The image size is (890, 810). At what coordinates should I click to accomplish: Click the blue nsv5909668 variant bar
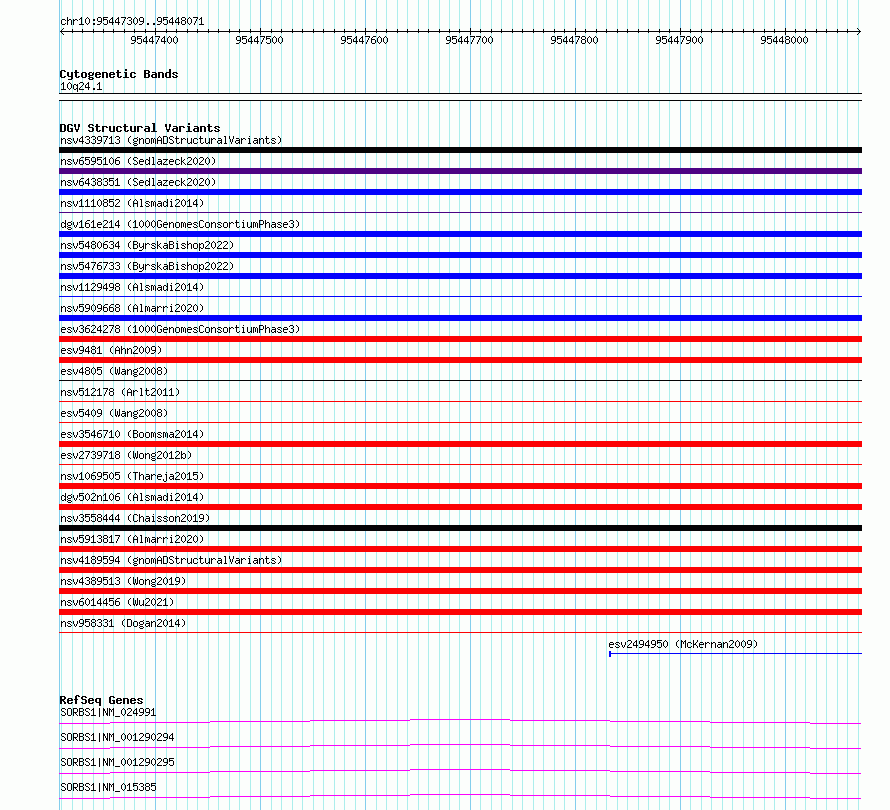(460, 318)
